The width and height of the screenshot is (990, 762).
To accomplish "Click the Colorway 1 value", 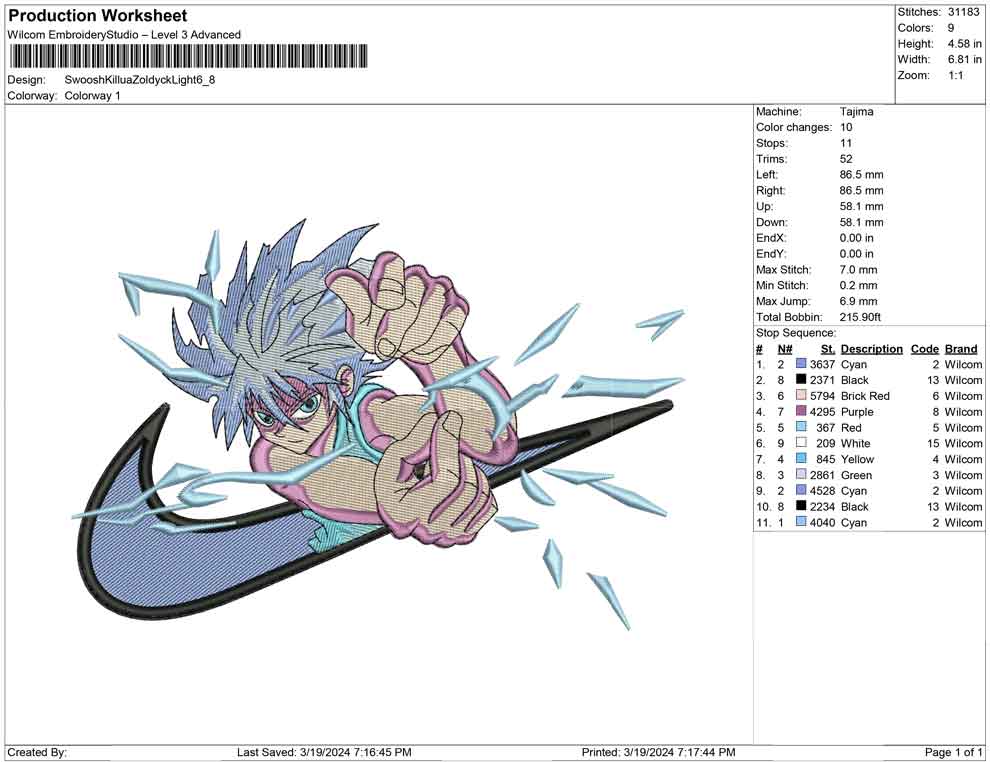I will pyautogui.click(x=92, y=96).
